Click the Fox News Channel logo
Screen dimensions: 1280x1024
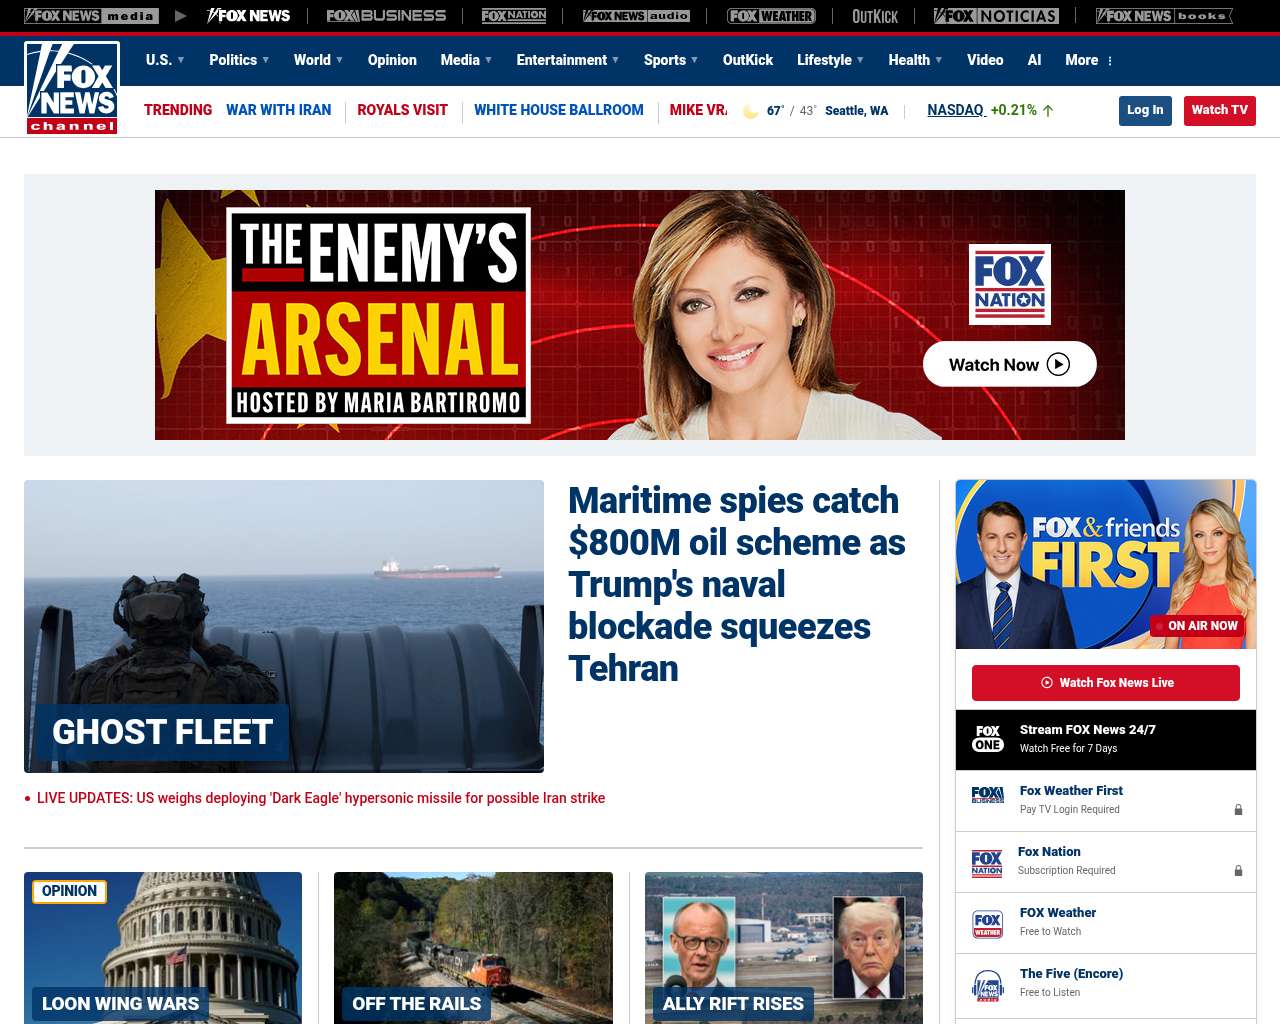72,88
